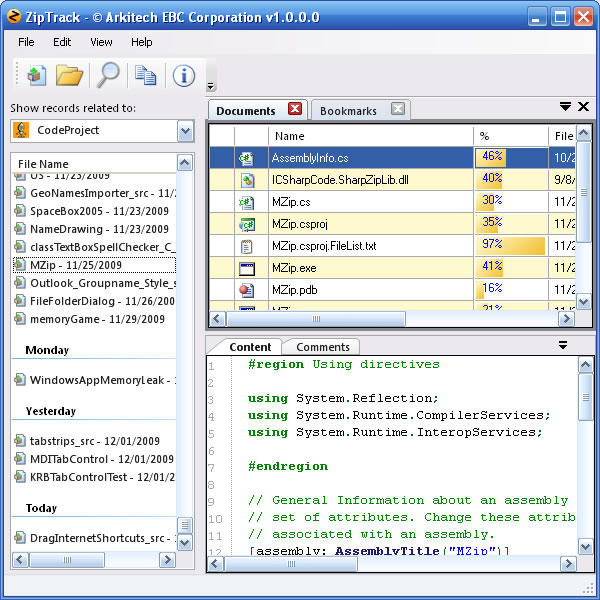Click the document grid scroll-right arrow

[566, 318]
